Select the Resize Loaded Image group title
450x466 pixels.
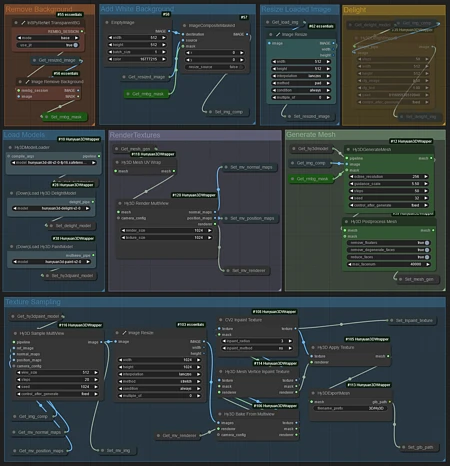[x=296, y=9]
